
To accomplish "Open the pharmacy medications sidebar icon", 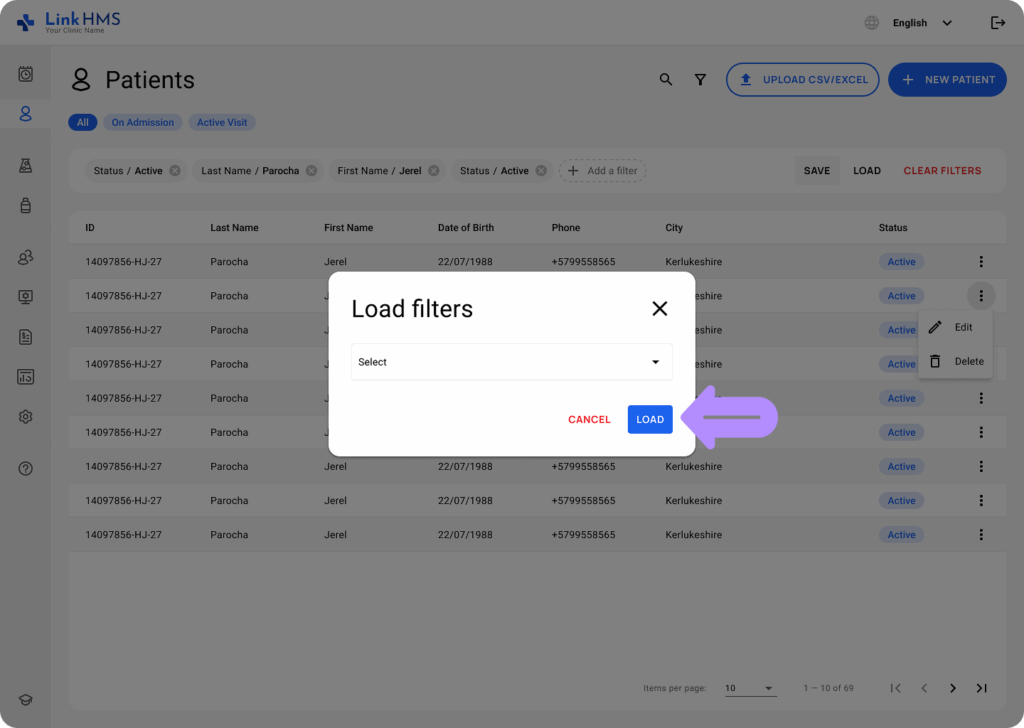I will point(25,207).
